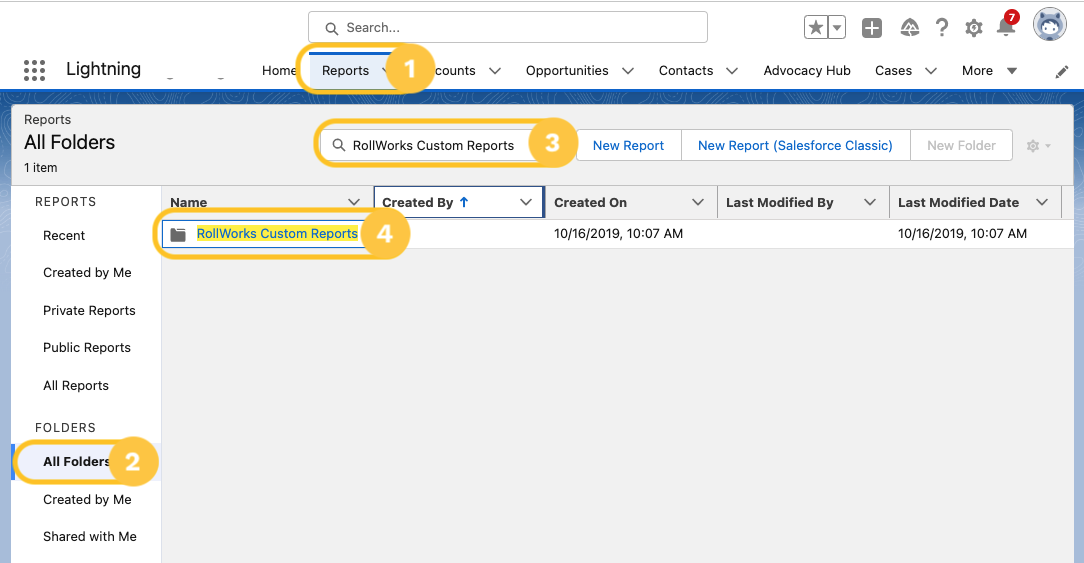Select Private Reports in the sidebar

(89, 310)
